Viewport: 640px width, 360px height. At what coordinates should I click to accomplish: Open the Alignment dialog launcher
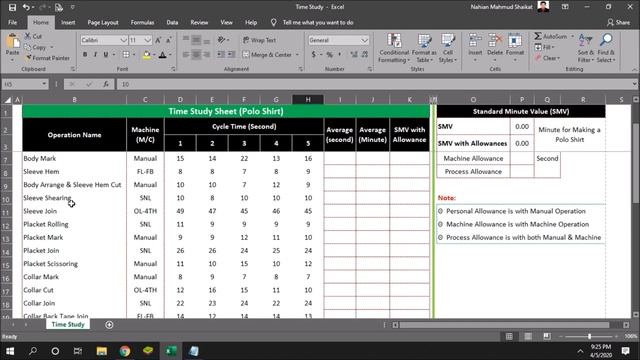point(300,69)
